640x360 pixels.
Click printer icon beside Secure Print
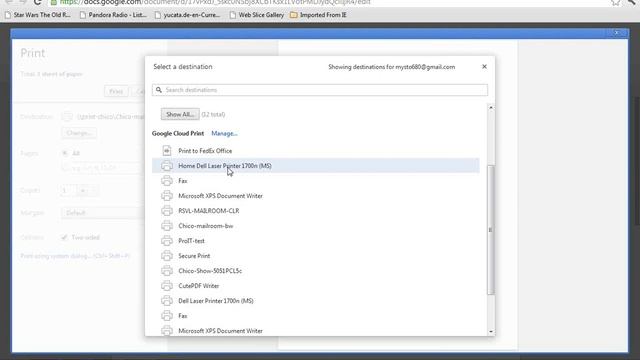(x=167, y=256)
